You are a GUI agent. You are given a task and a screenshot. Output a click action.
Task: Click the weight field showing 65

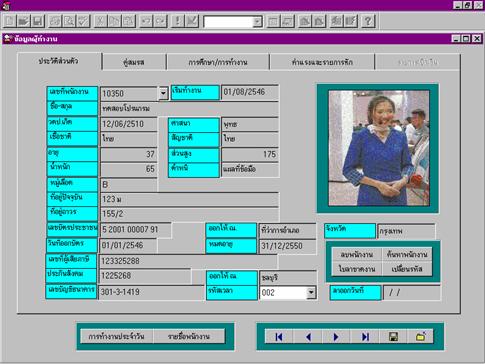tap(129, 169)
